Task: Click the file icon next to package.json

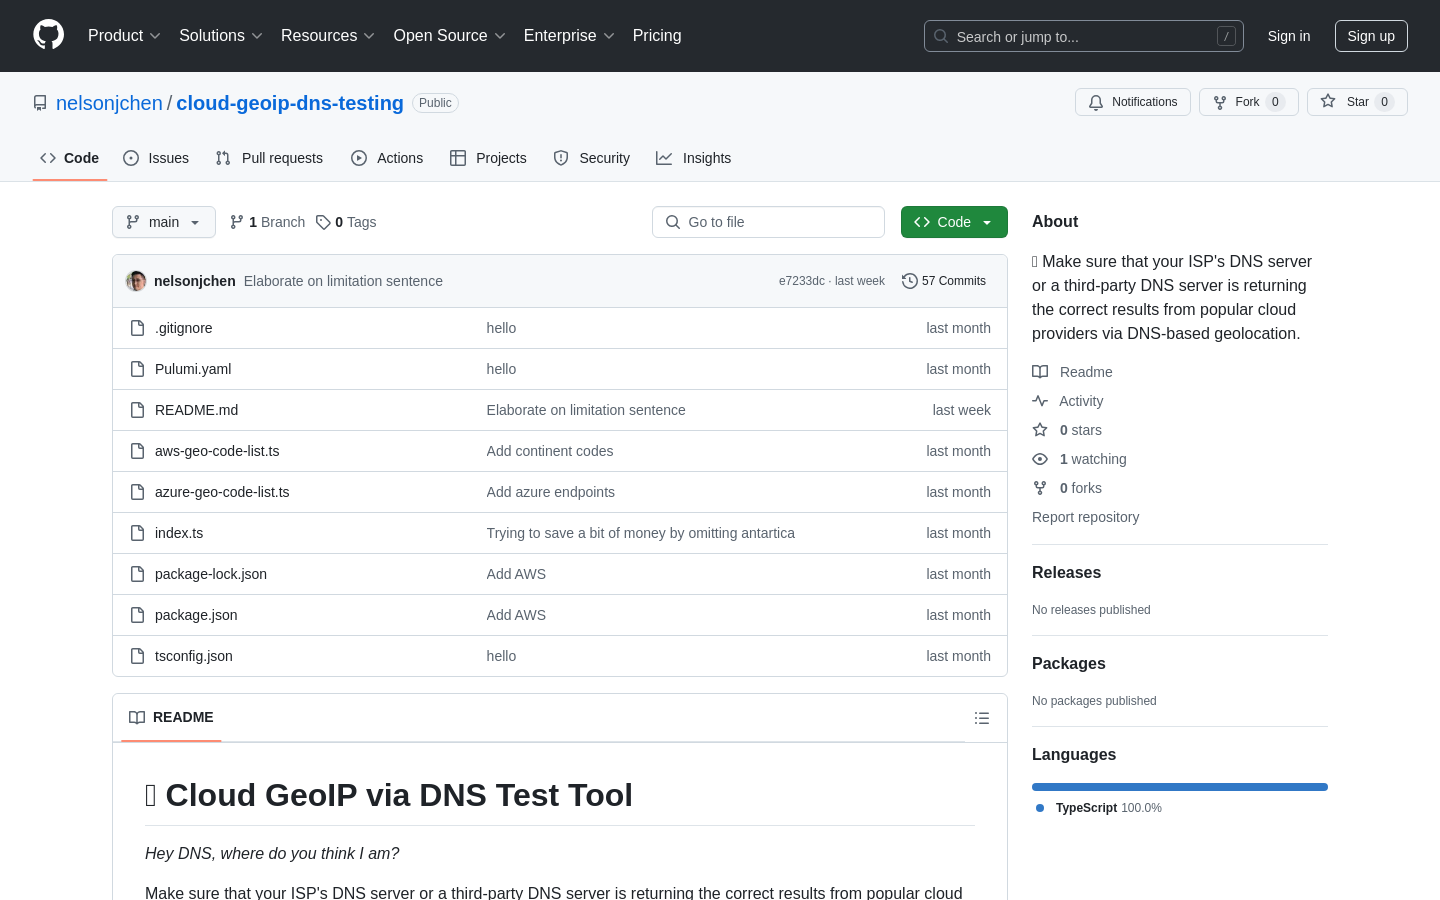Action: (x=138, y=615)
